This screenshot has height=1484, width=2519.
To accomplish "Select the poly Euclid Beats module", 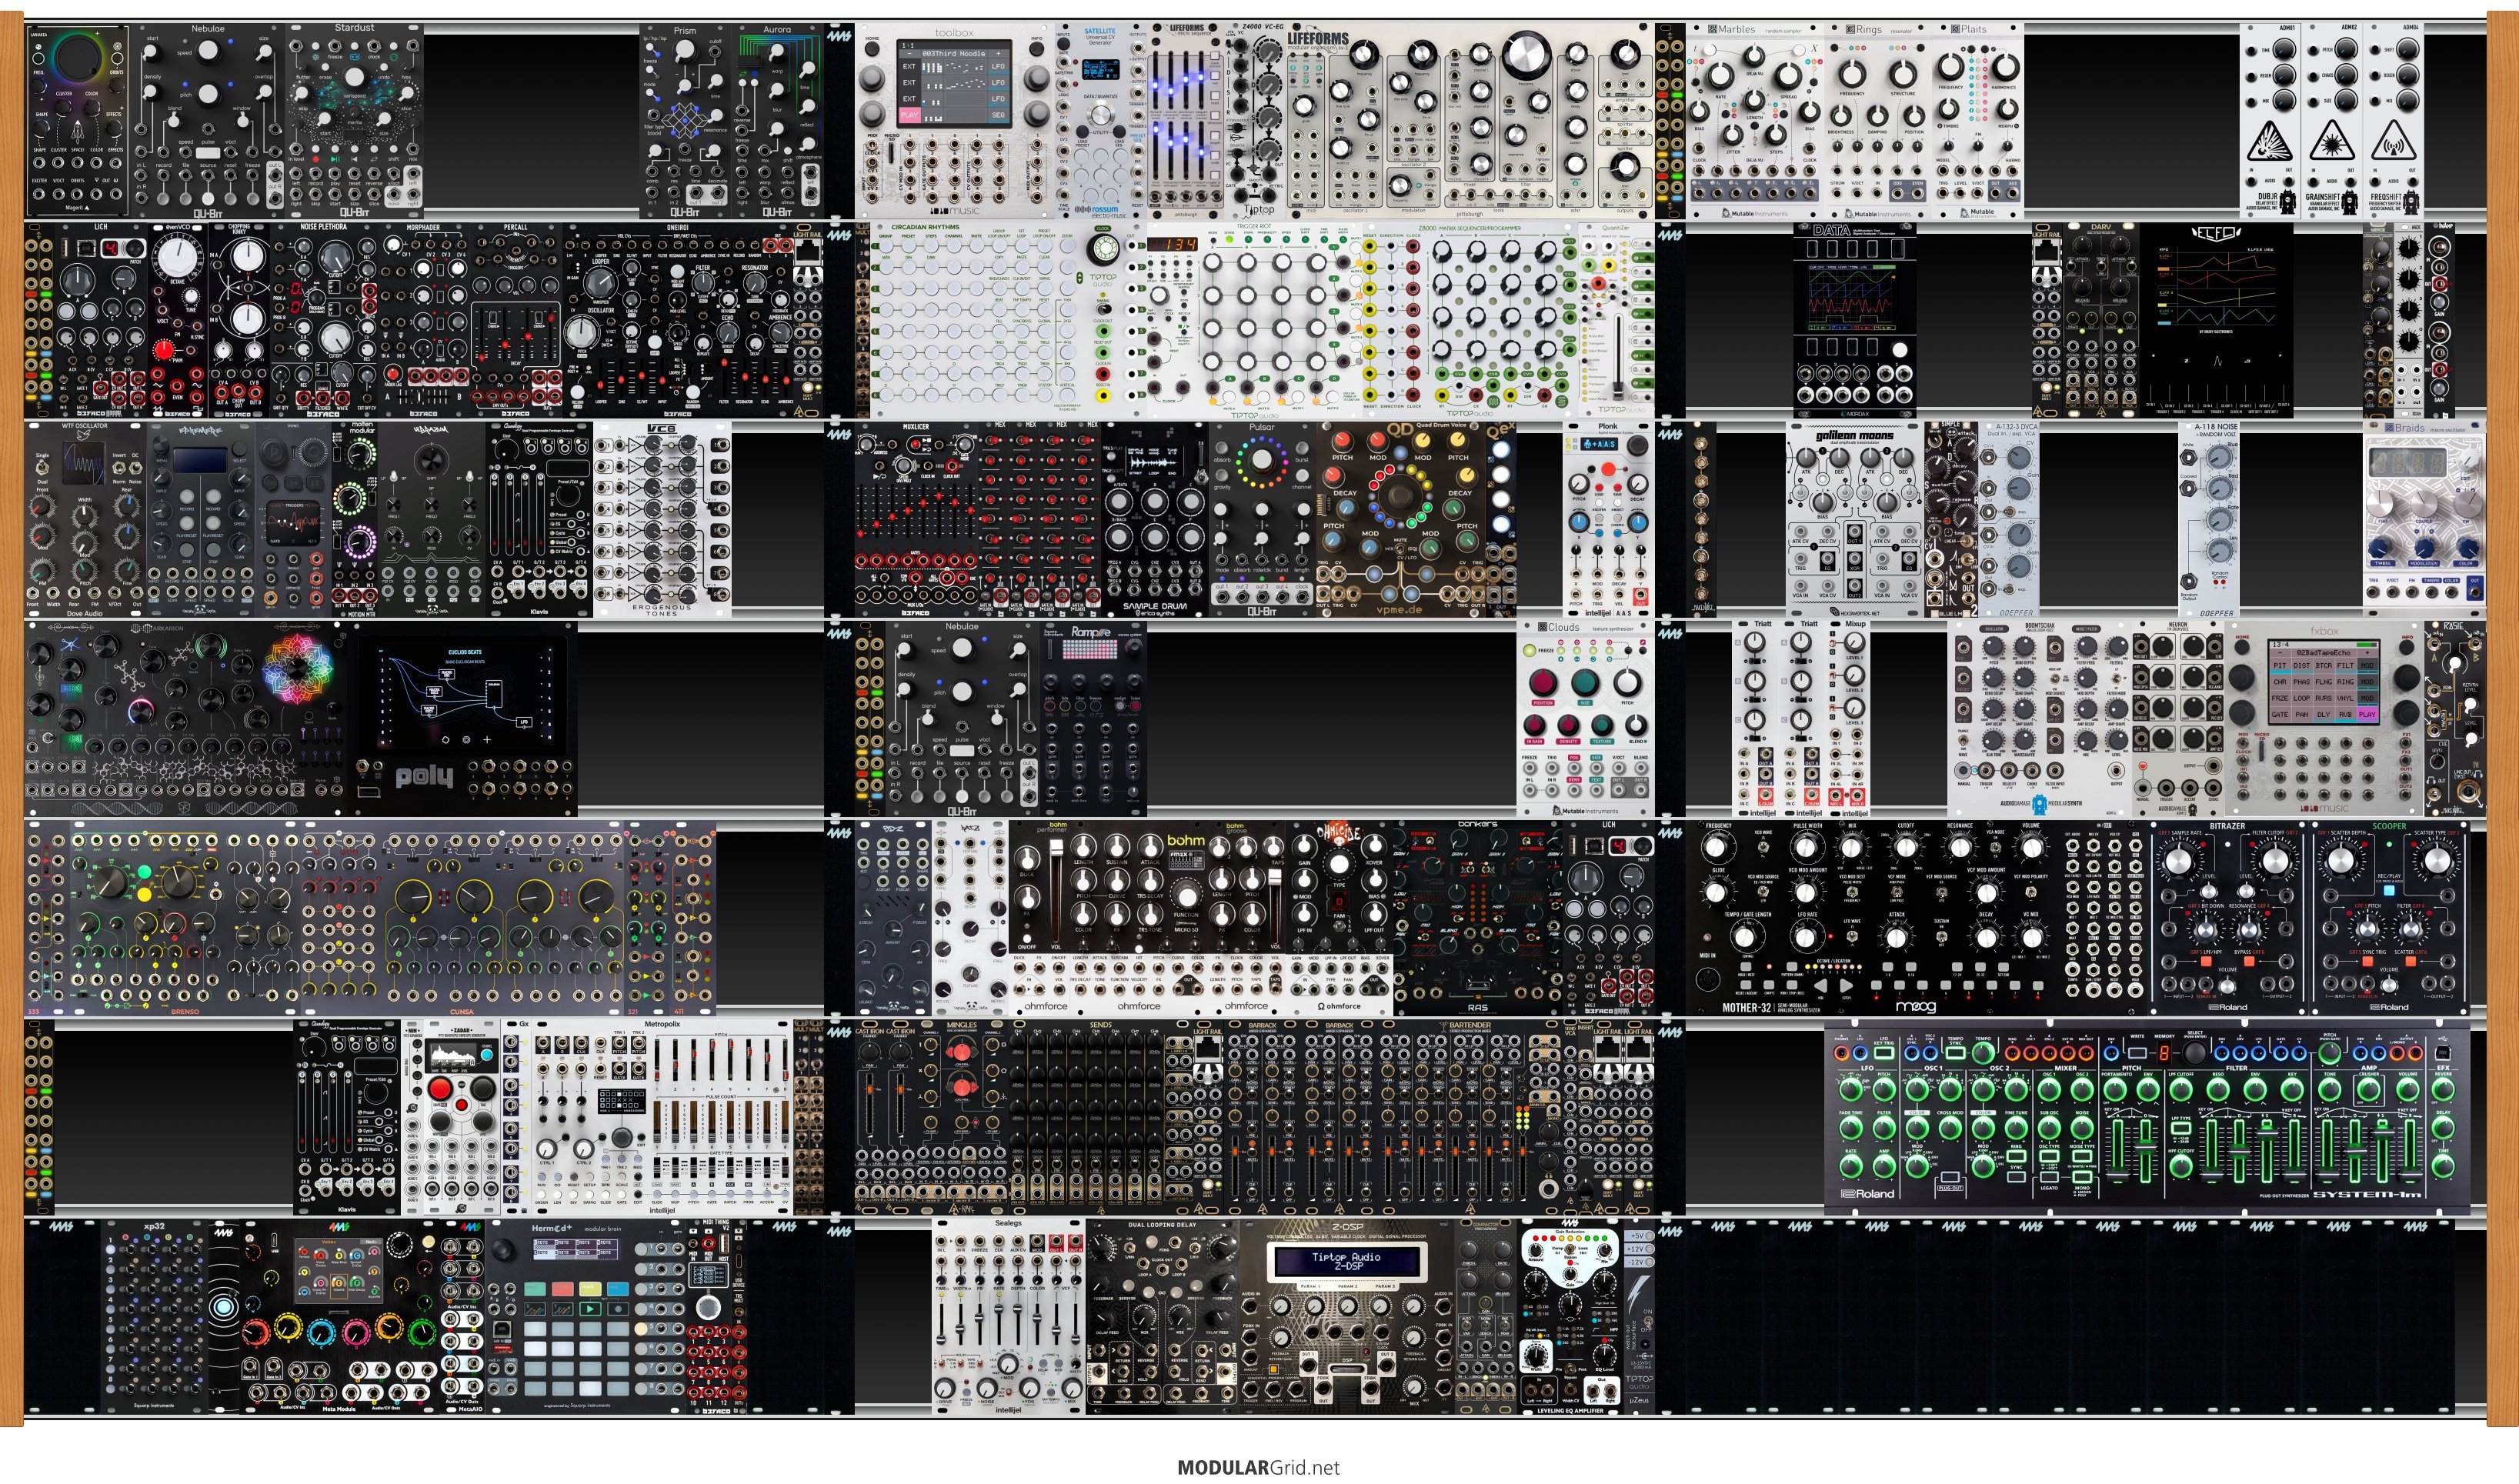I will pos(462,718).
